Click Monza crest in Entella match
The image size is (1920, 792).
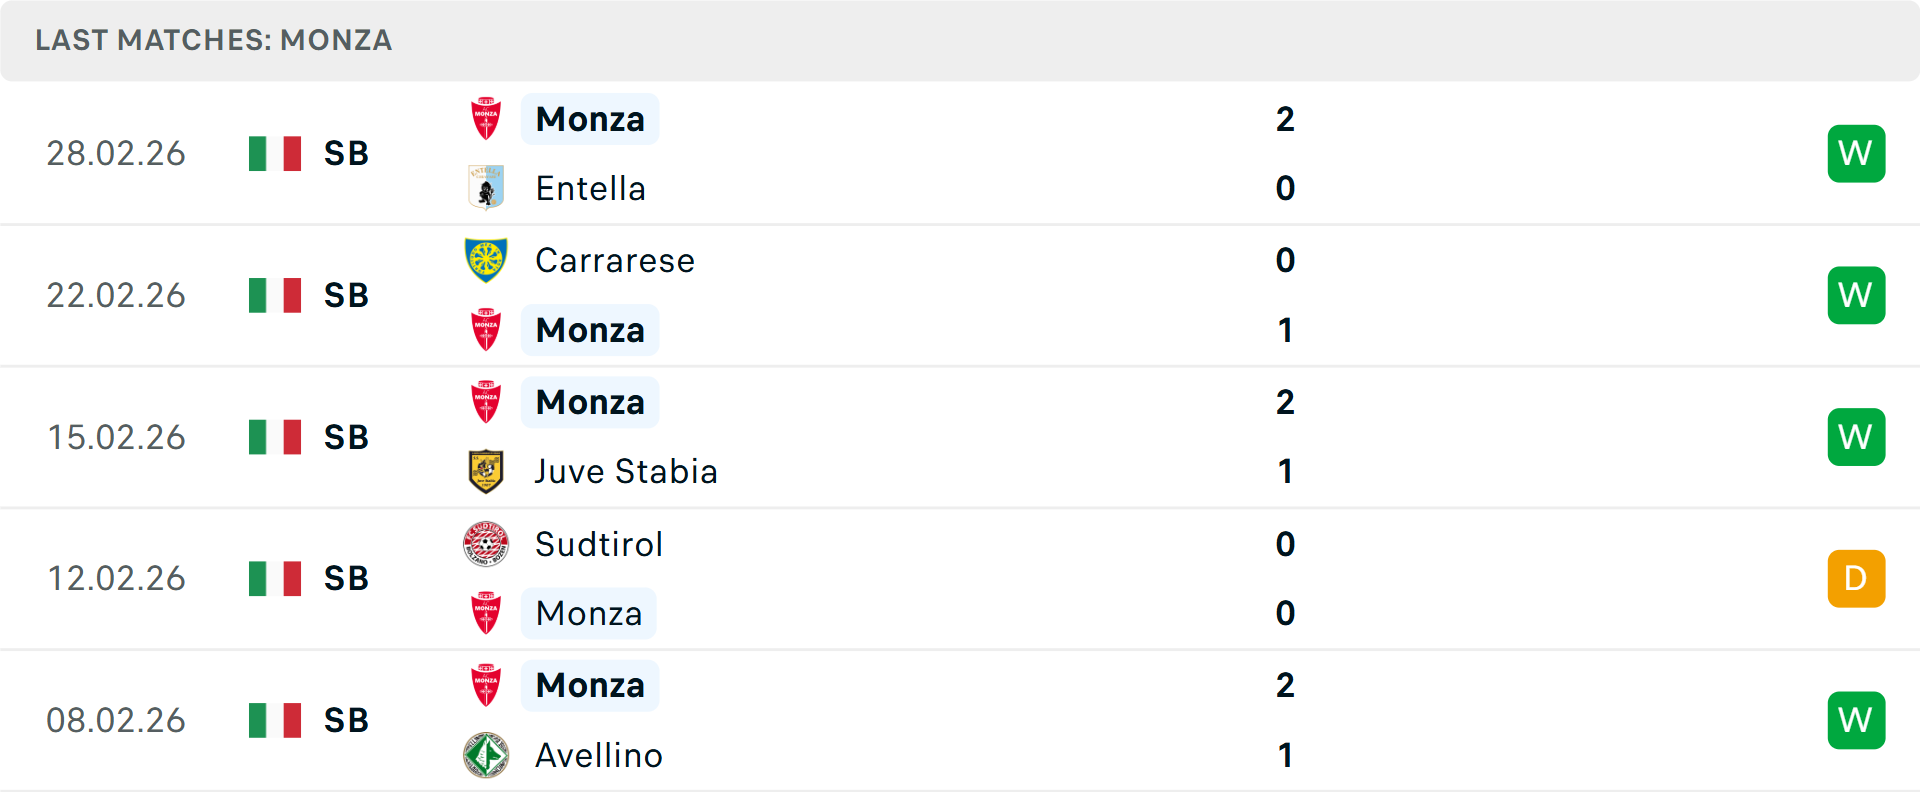coord(486,119)
